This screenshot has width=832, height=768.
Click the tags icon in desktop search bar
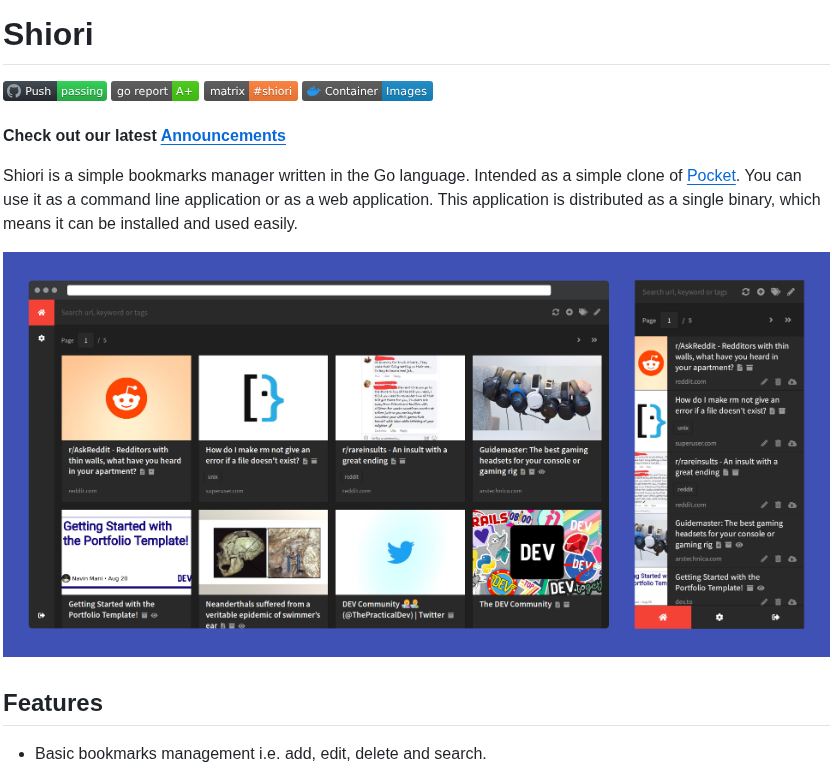click(x=583, y=312)
